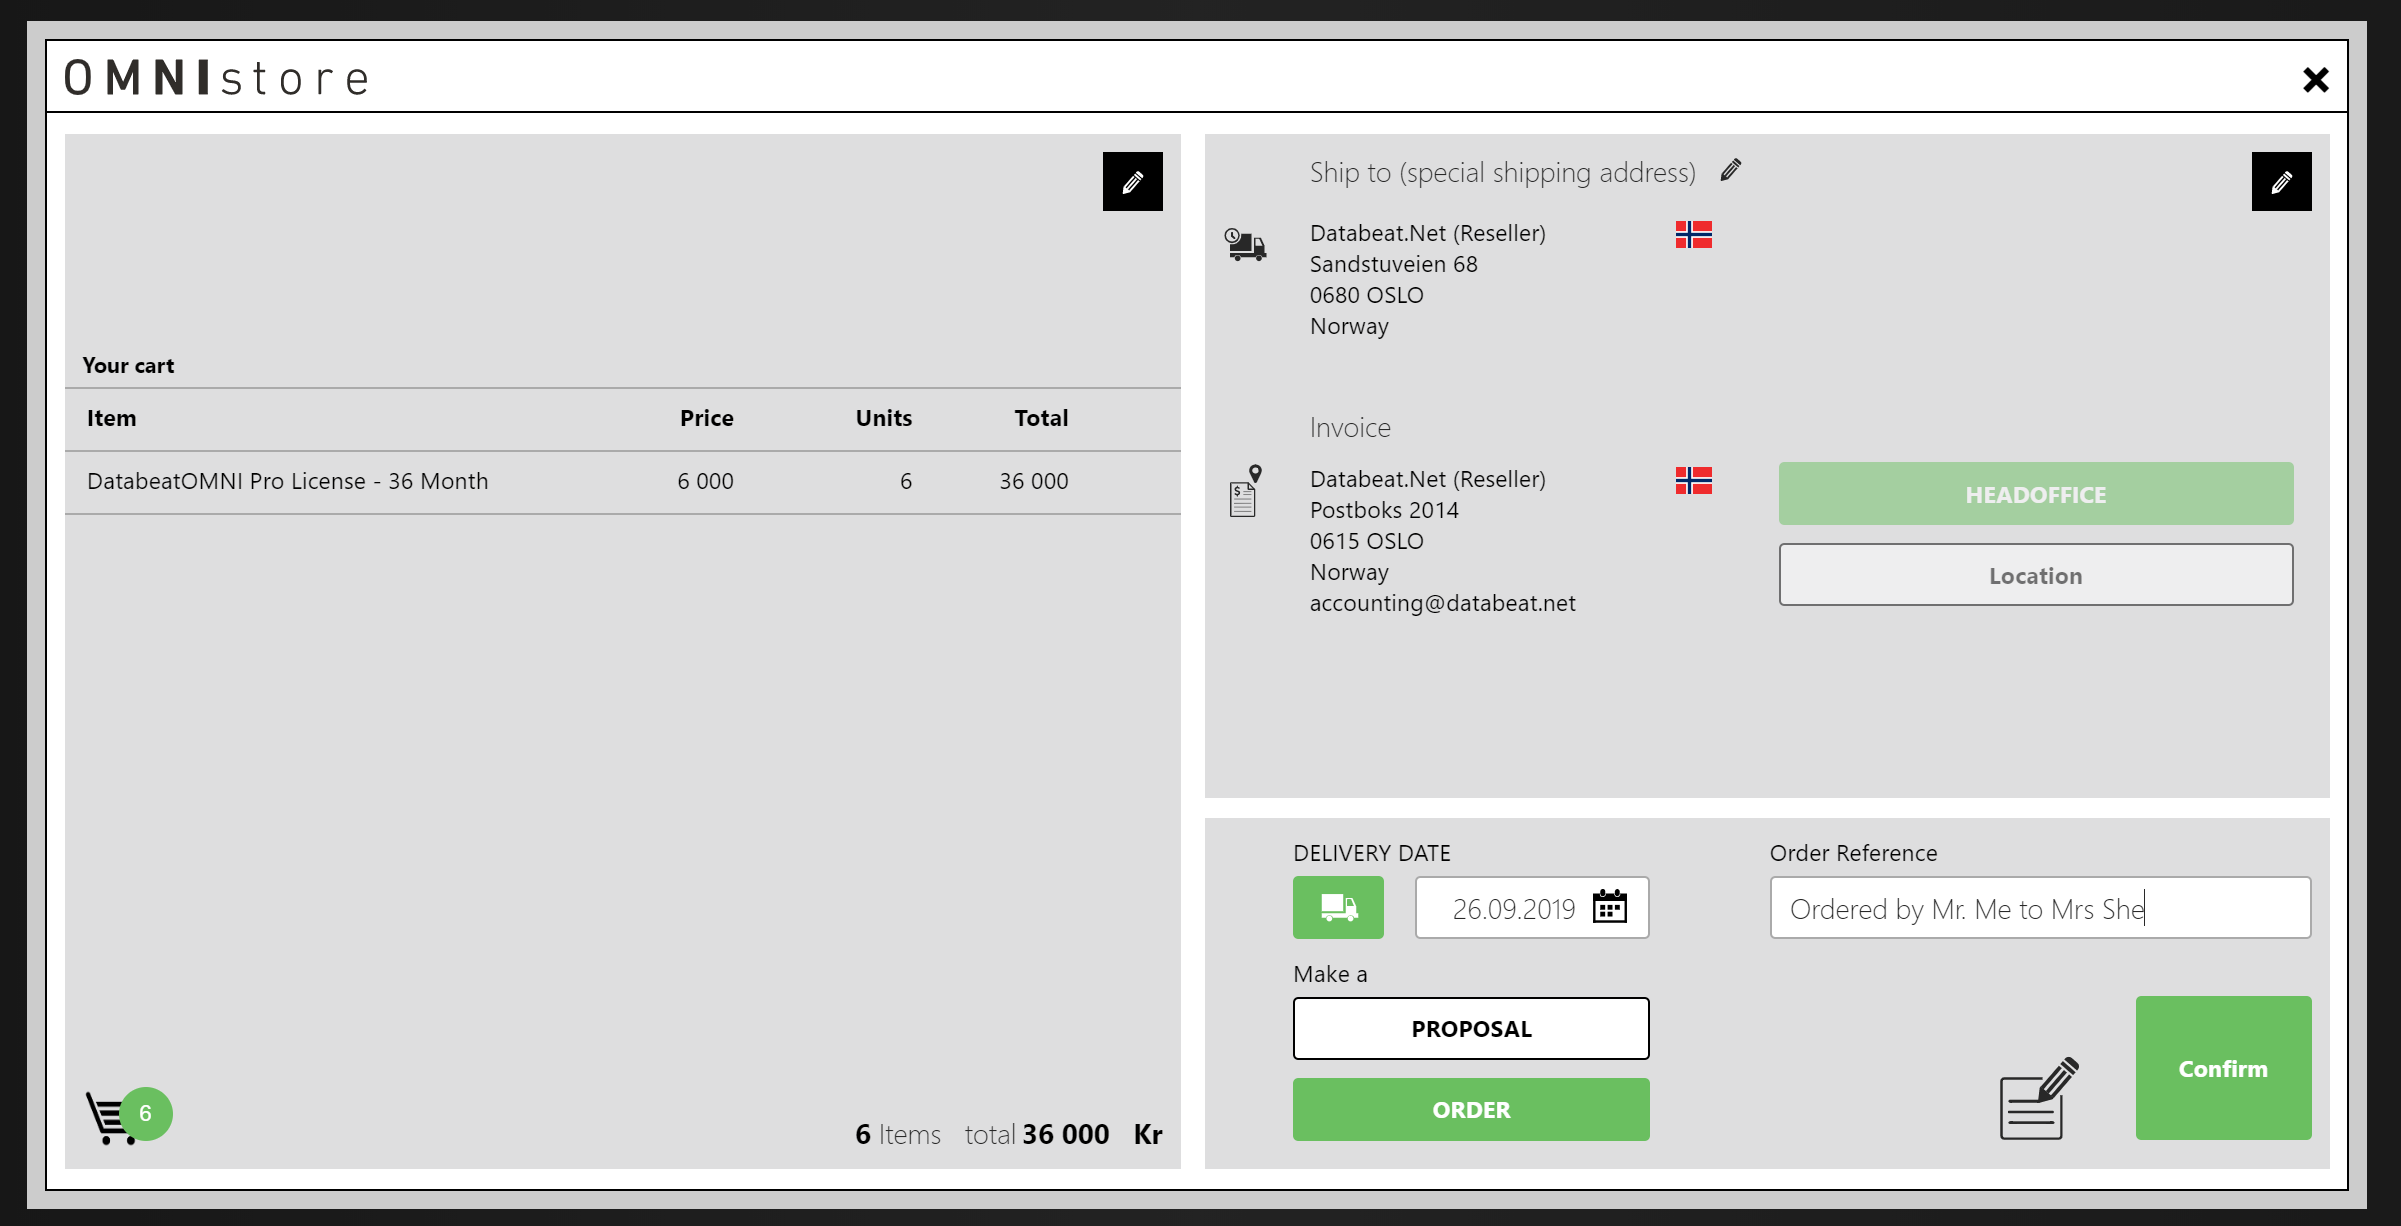2401x1226 pixels.
Task: Click the Ship to heading text
Action: (x=1502, y=173)
